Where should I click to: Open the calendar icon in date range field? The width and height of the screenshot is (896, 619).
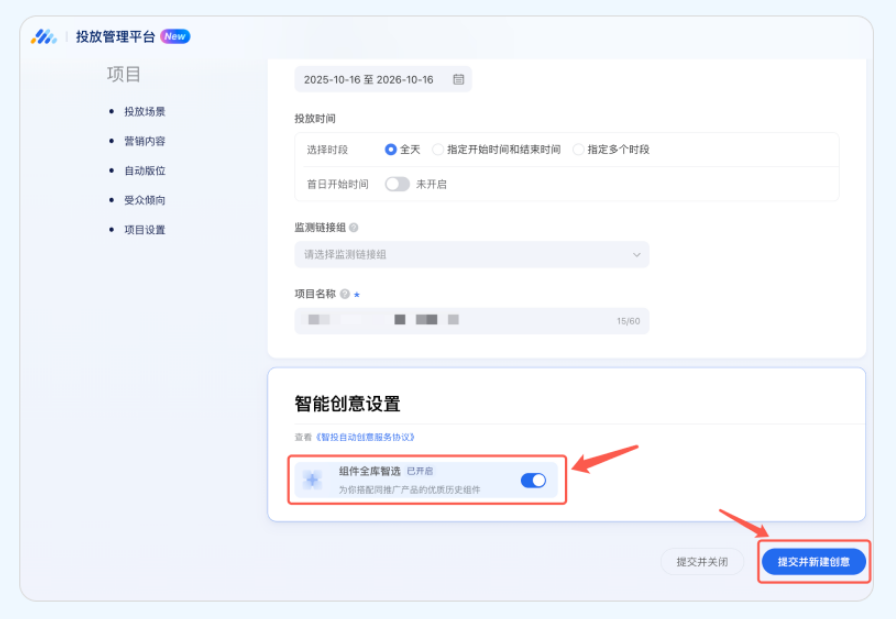(x=458, y=79)
